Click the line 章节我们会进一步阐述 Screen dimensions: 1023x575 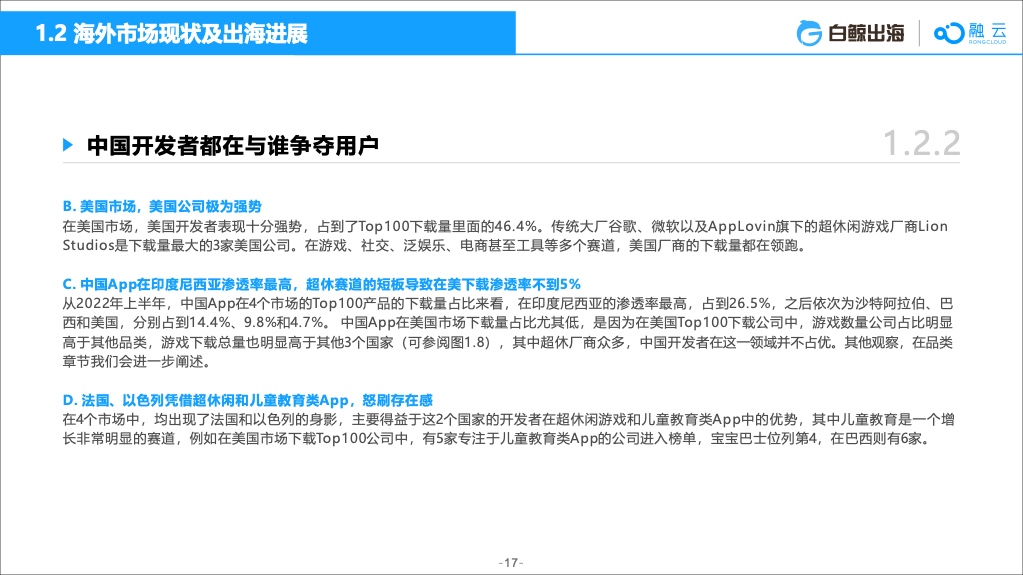[x=137, y=362]
